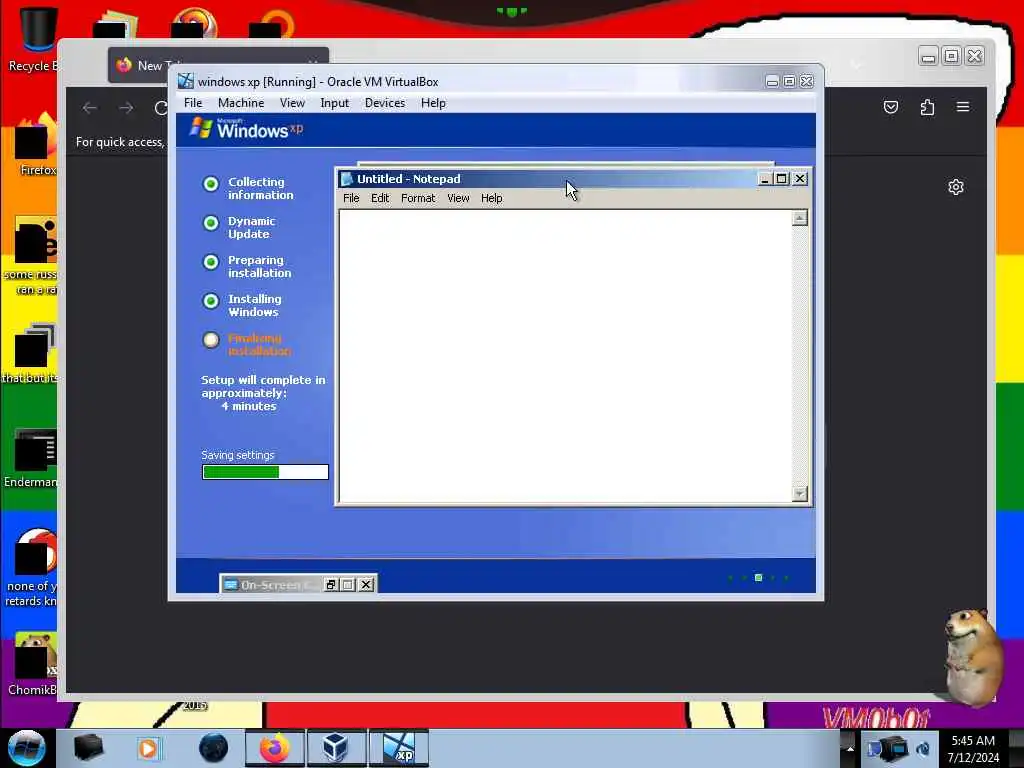
Task: Open Notepad Format menu
Action: pos(418,198)
